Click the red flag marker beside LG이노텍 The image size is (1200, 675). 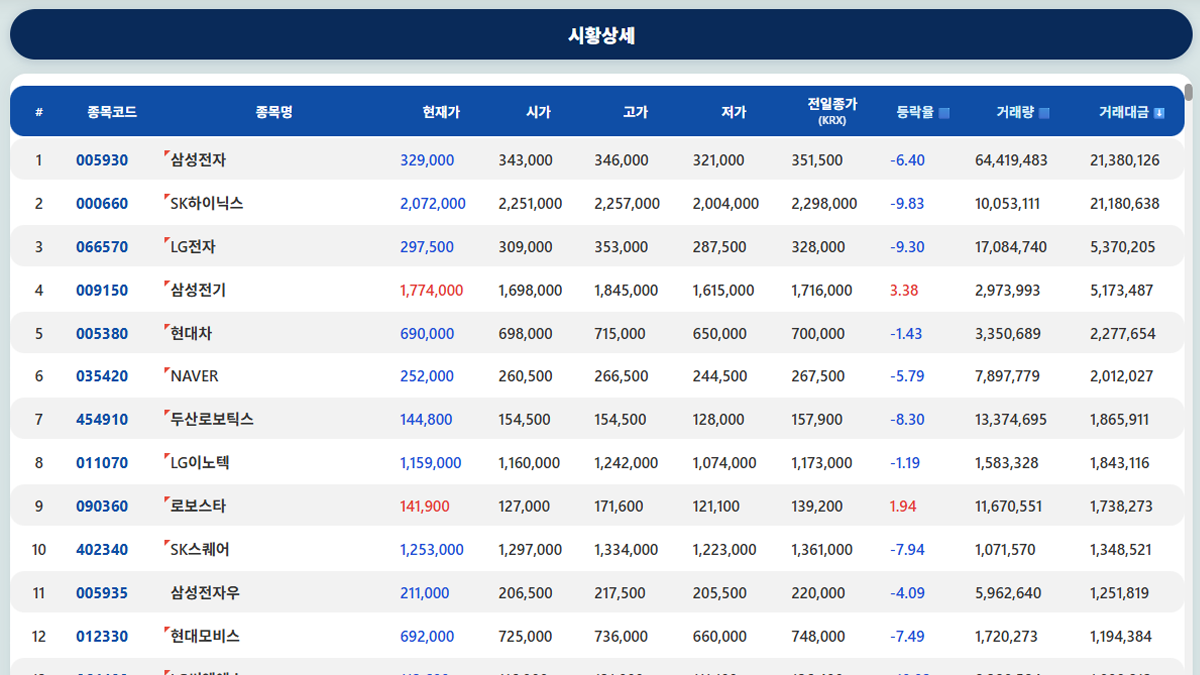(x=166, y=456)
